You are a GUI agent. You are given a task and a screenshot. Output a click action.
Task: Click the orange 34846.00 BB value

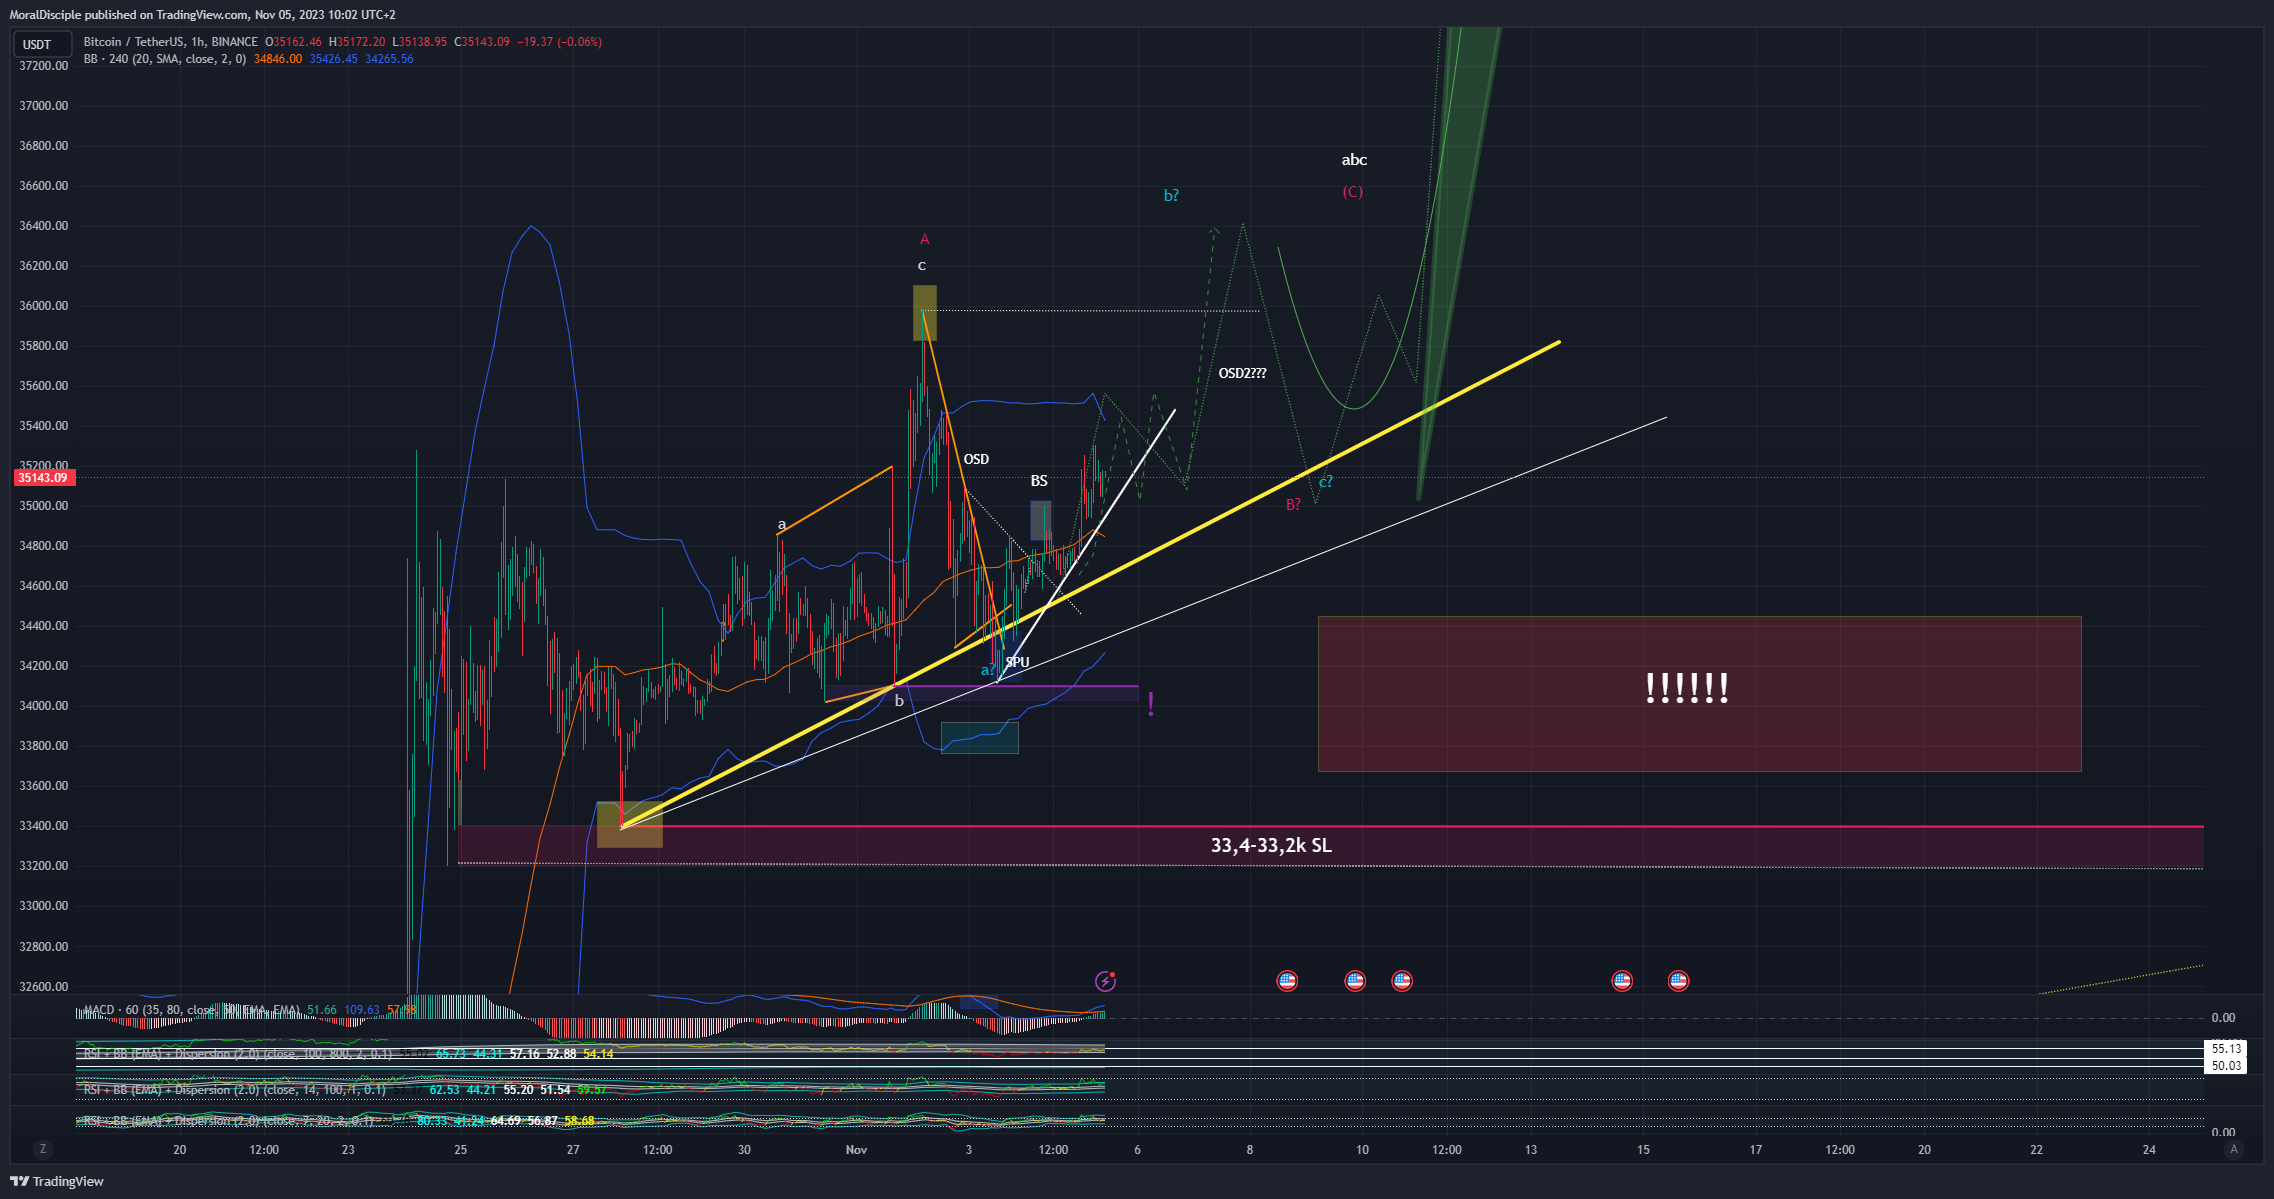[x=278, y=59]
